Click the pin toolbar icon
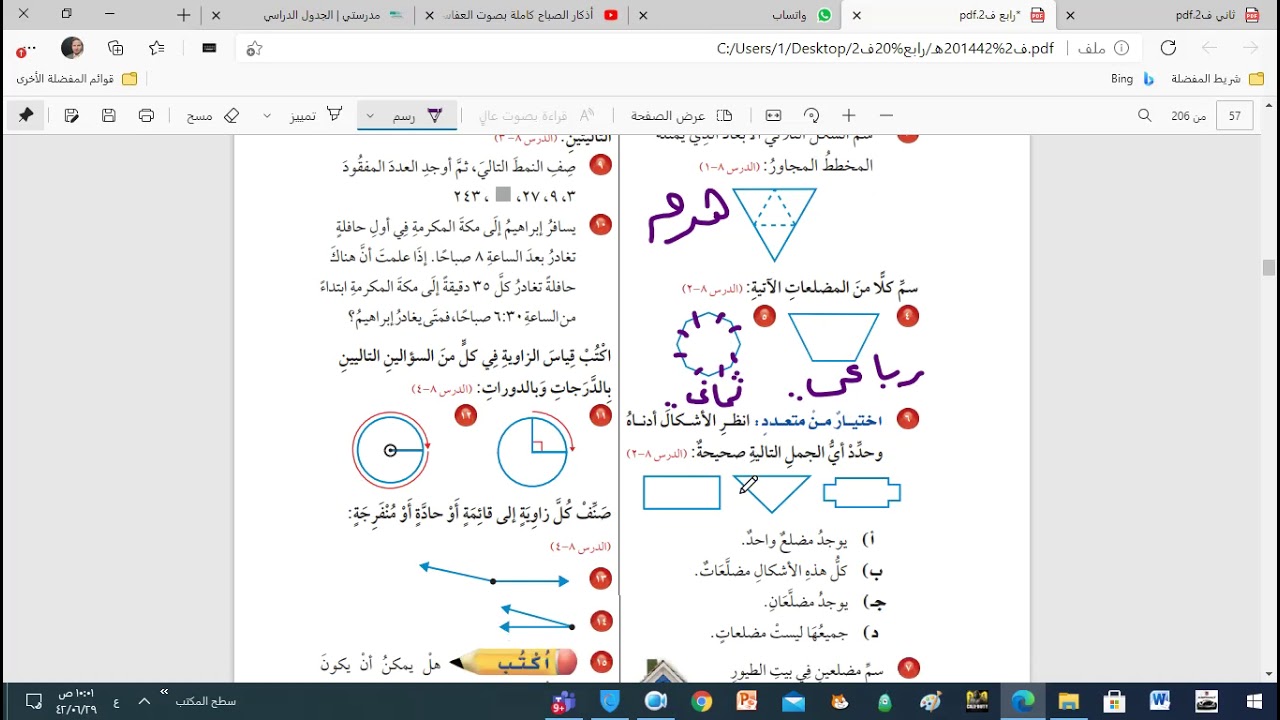Screen dimensions: 1280x720 pyautogui.click(x=26, y=116)
